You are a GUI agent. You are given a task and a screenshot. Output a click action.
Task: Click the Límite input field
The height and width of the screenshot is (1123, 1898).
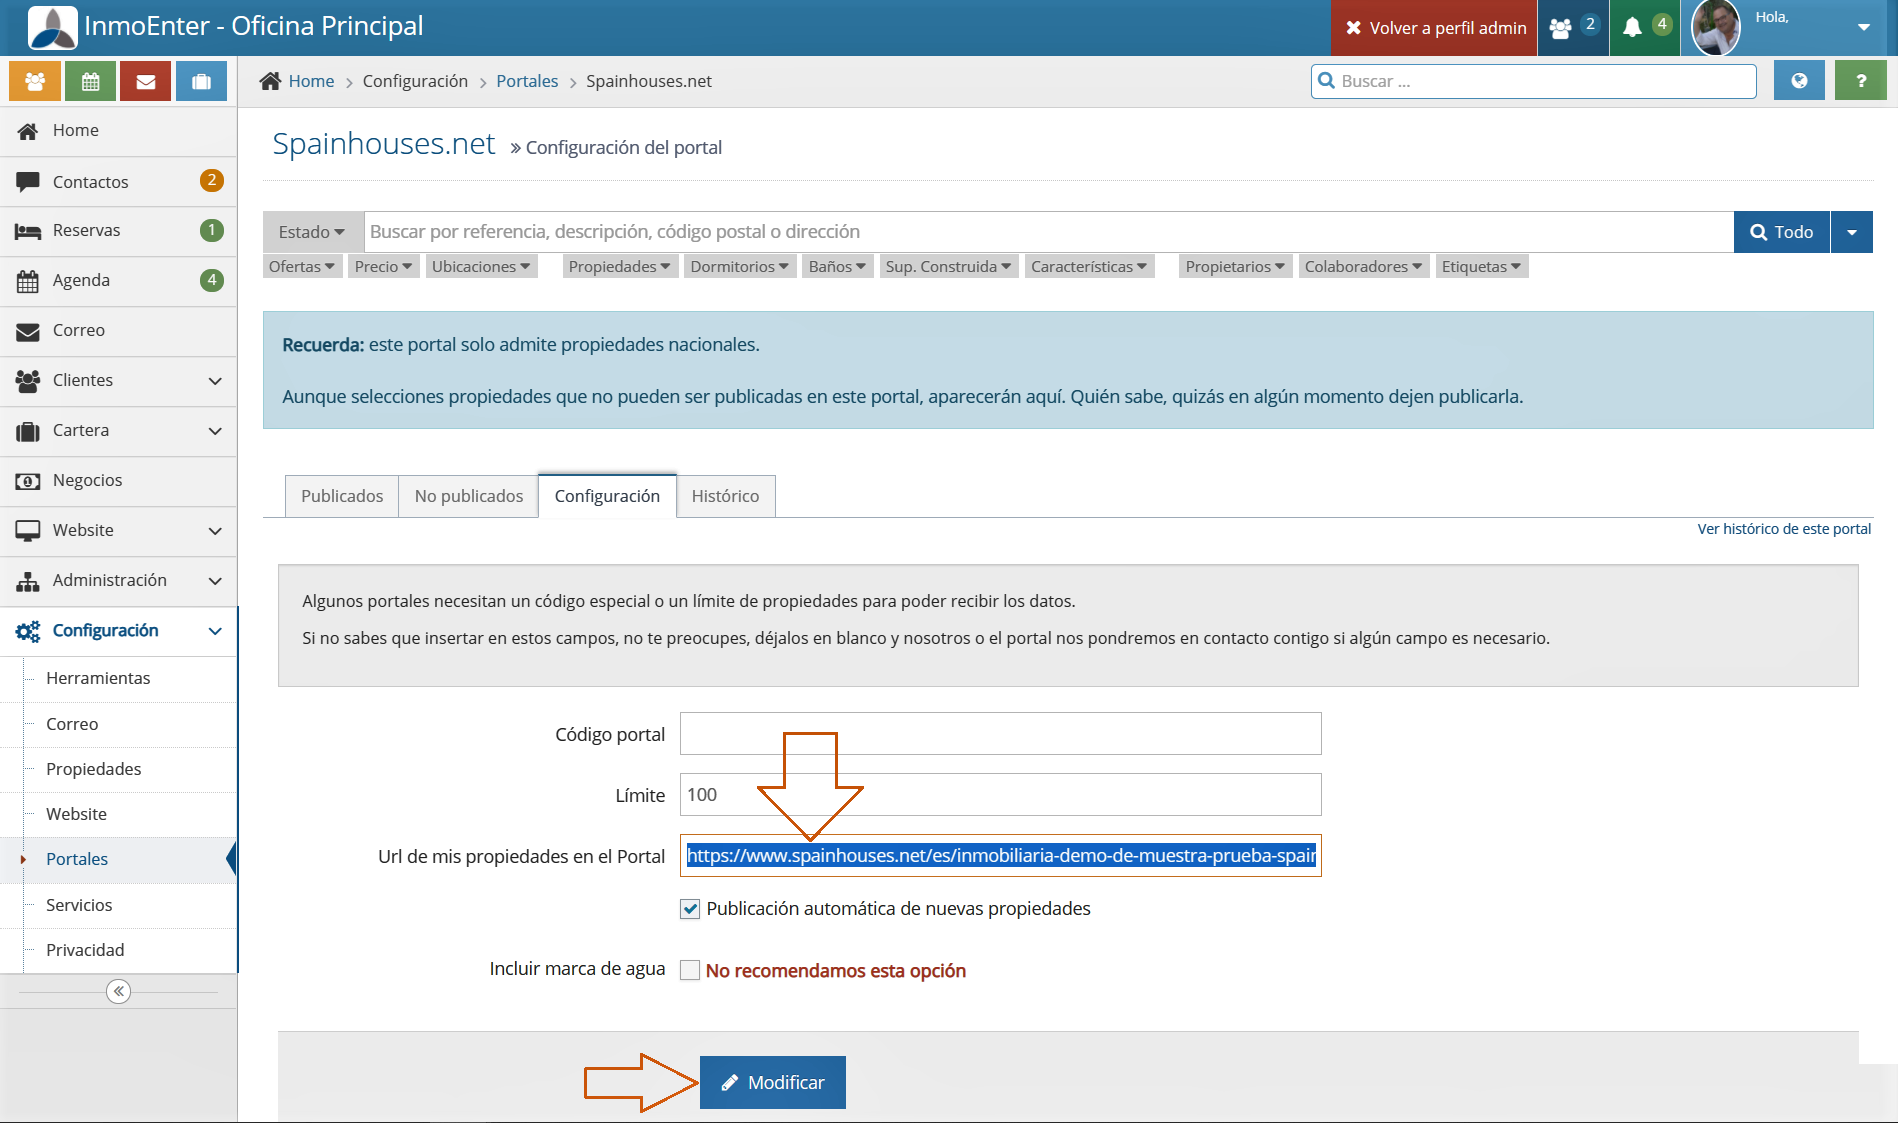(x=1001, y=795)
